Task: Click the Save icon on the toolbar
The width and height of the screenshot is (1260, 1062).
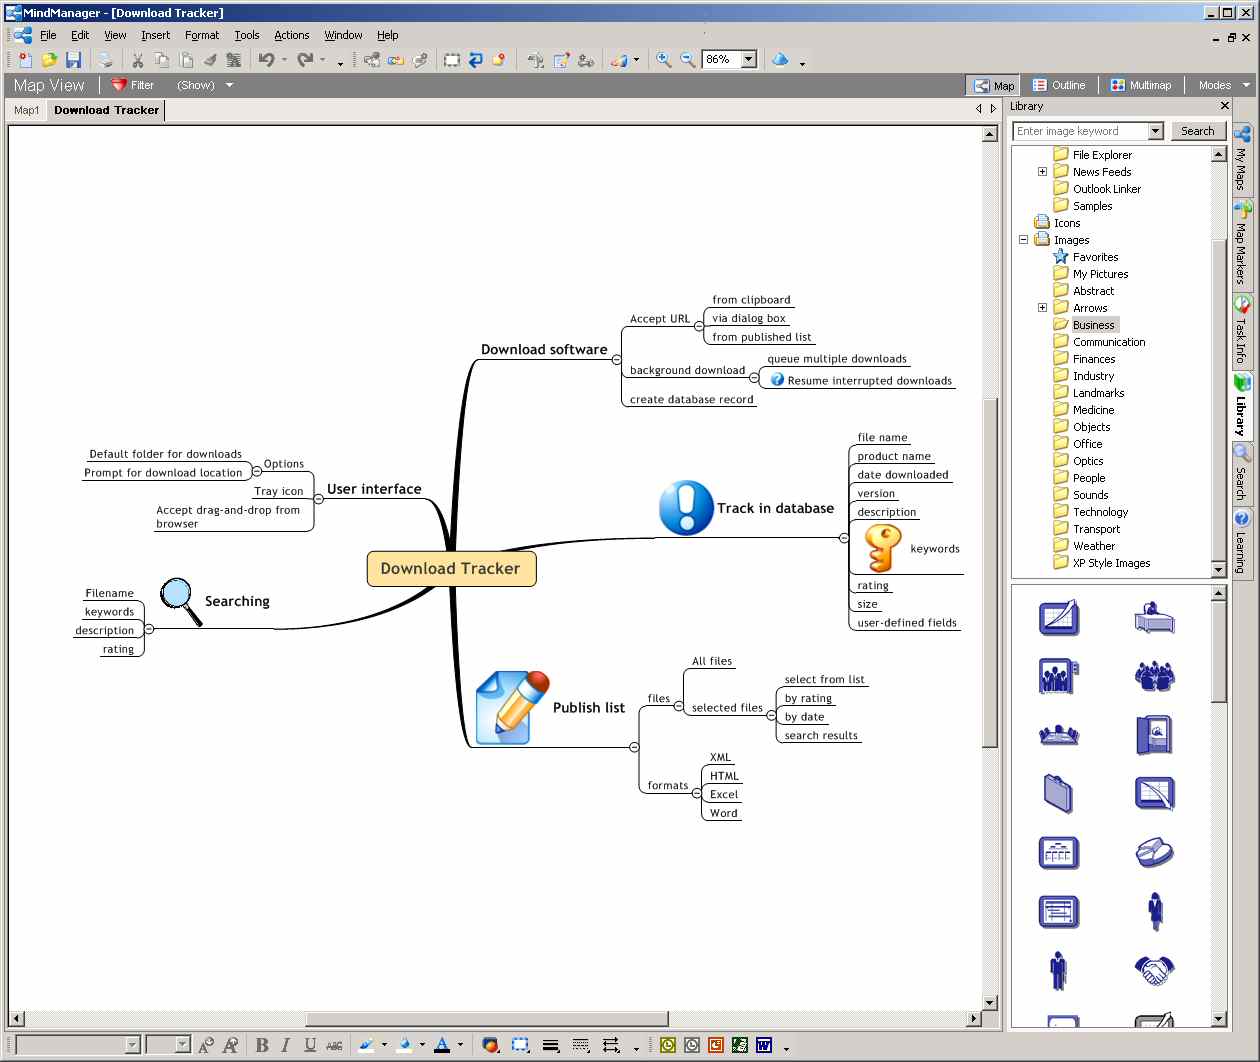Action: pos(73,59)
